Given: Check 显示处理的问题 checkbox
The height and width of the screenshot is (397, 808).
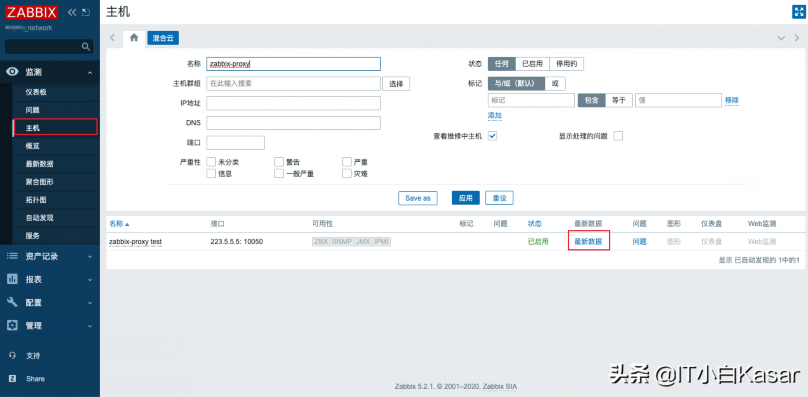Looking at the screenshot, I should [x=618, y=136].
